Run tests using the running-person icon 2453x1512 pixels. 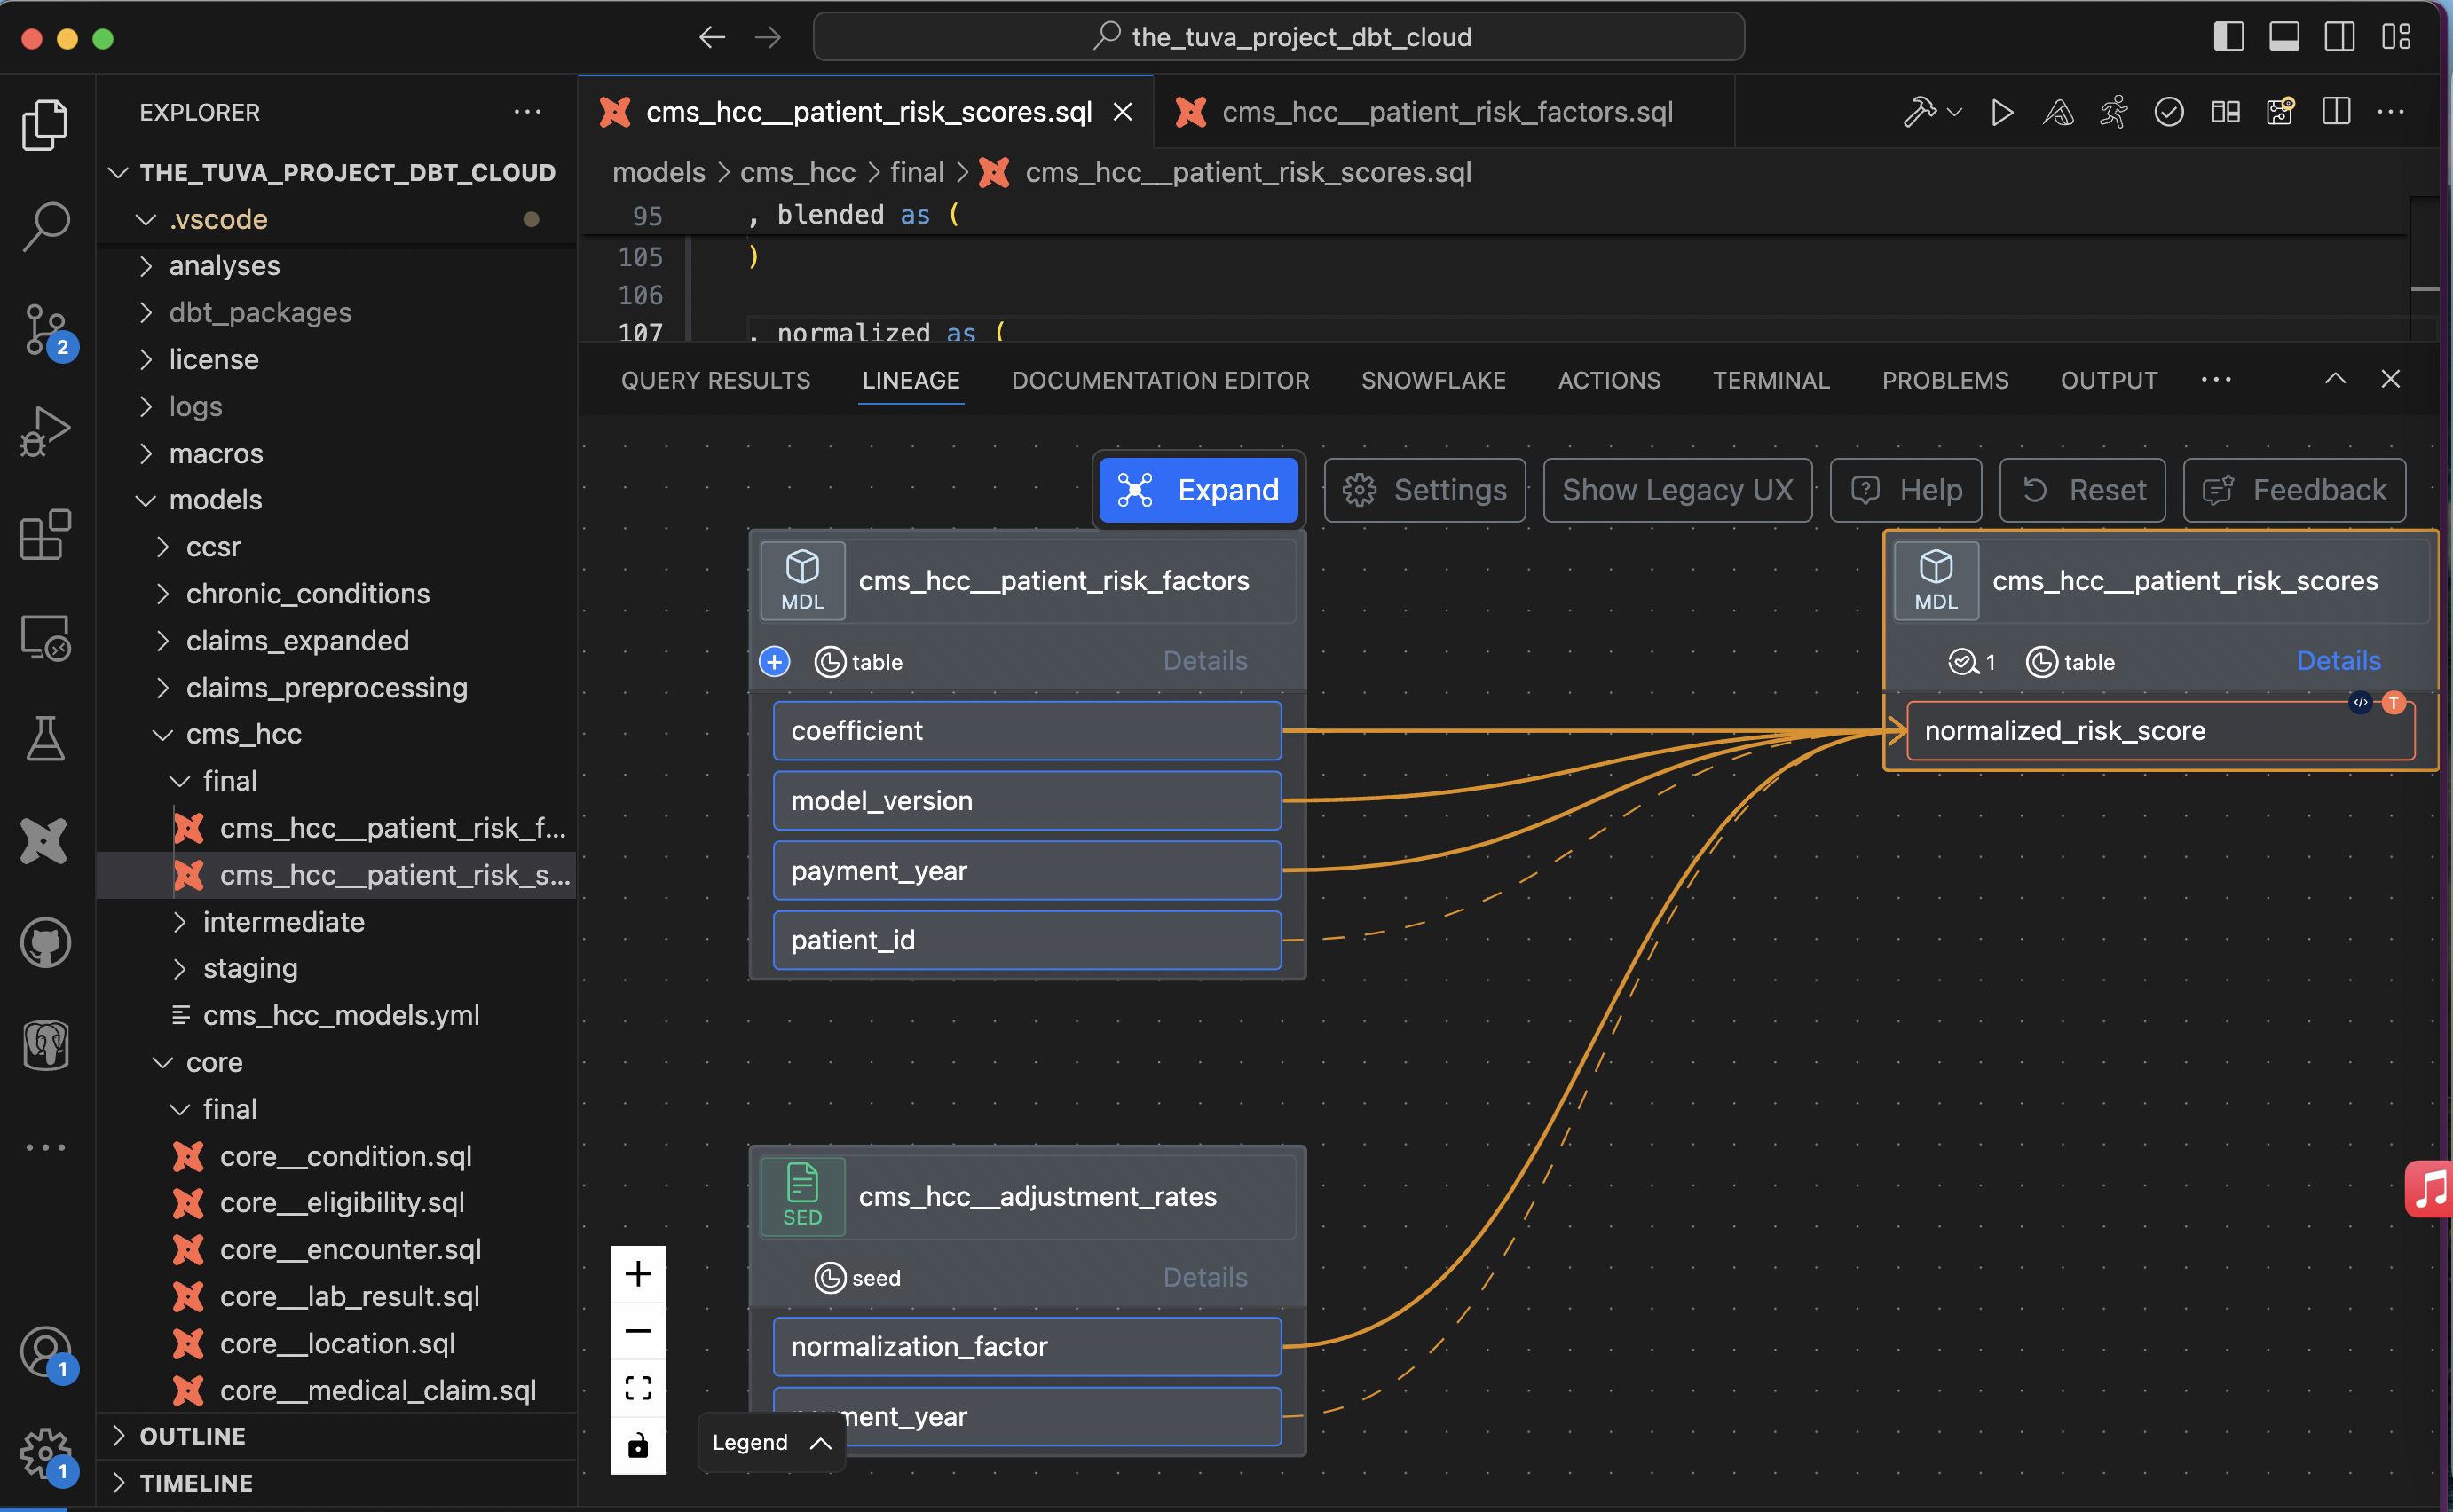(x=2112, y=112)
